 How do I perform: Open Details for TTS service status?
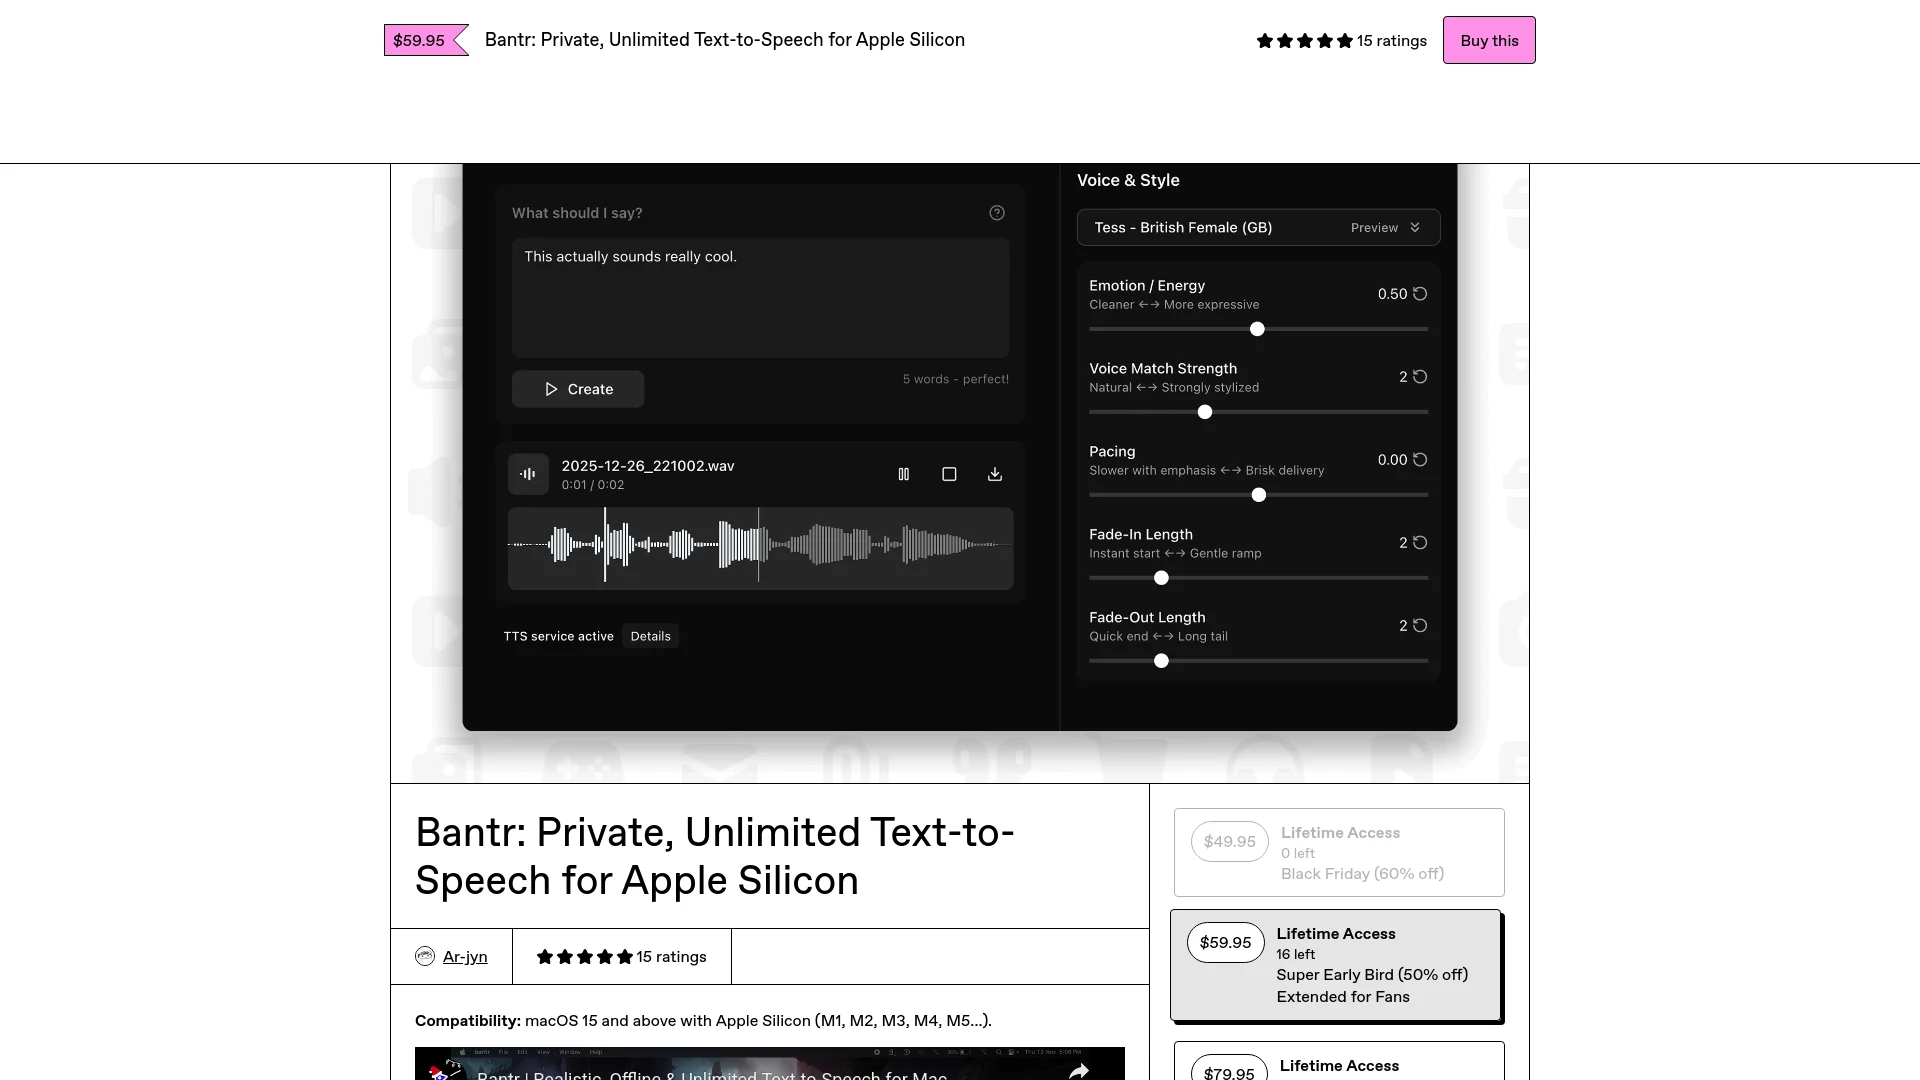tap(650, 636)
